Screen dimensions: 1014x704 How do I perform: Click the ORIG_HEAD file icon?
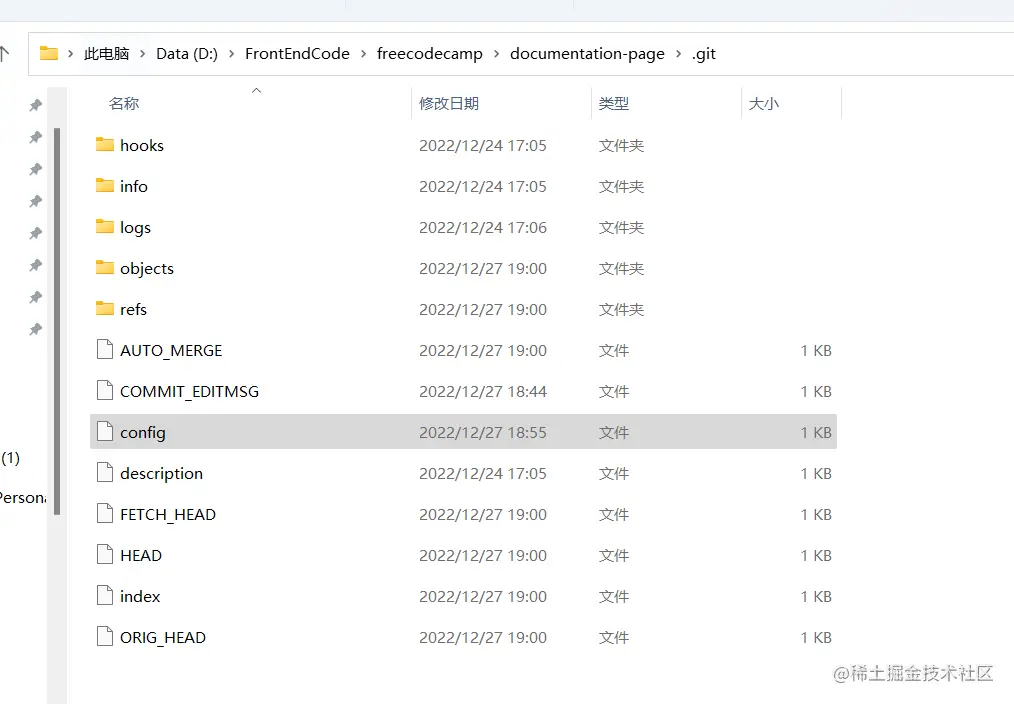pyautogui.click(x=105, y=637)
